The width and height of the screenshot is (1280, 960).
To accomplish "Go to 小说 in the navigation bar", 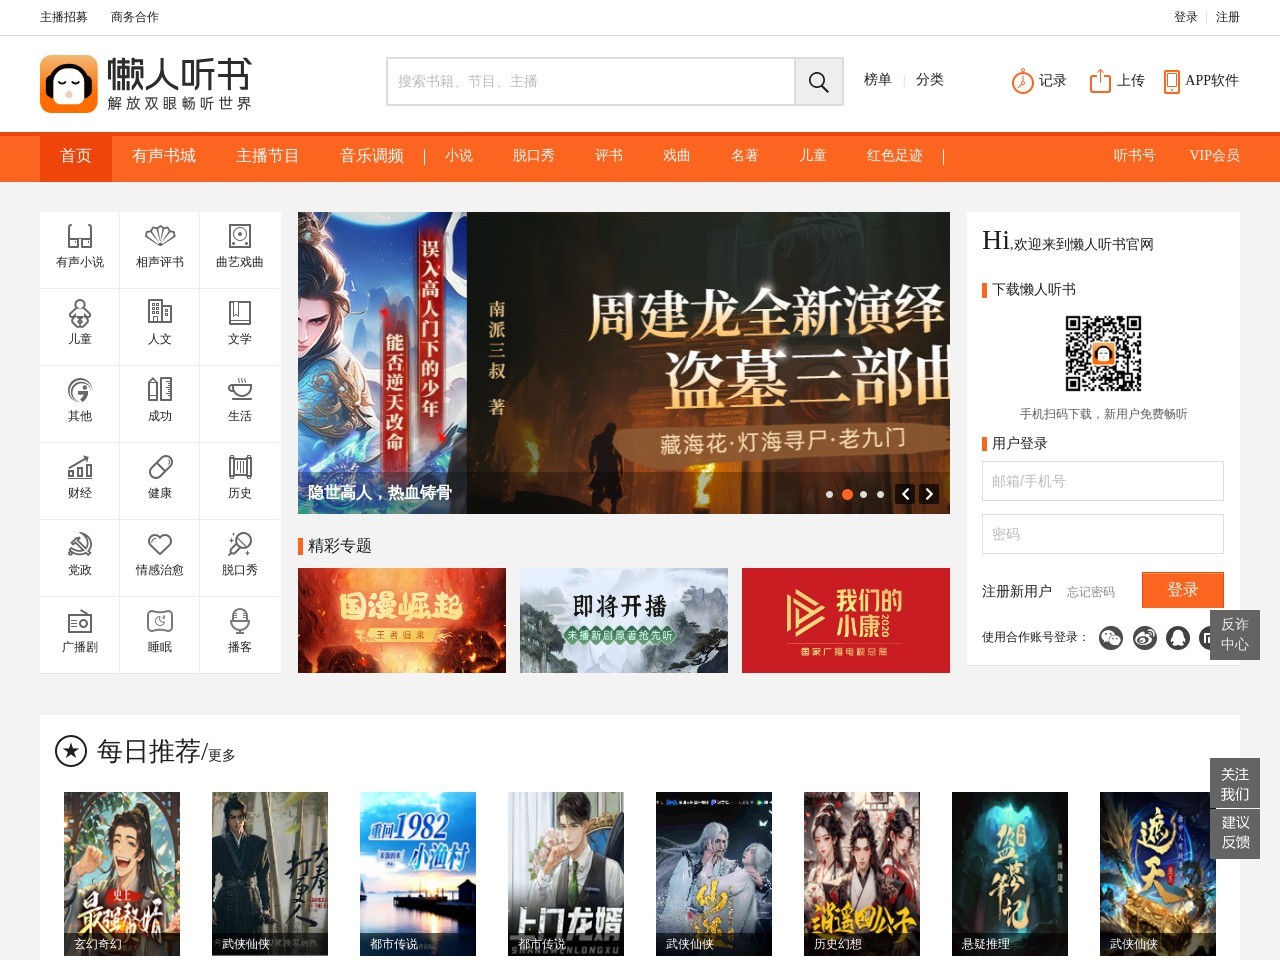I will tap(459, 156).
